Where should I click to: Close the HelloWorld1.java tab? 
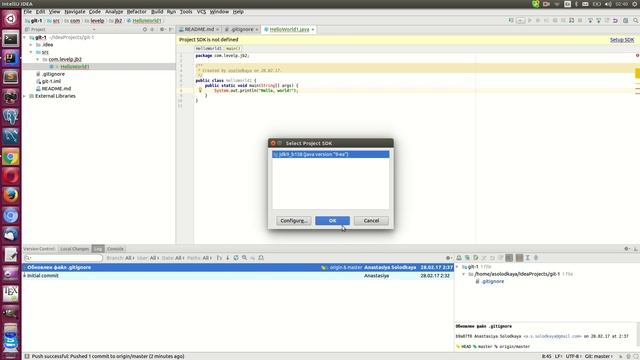tap(313, 29)
